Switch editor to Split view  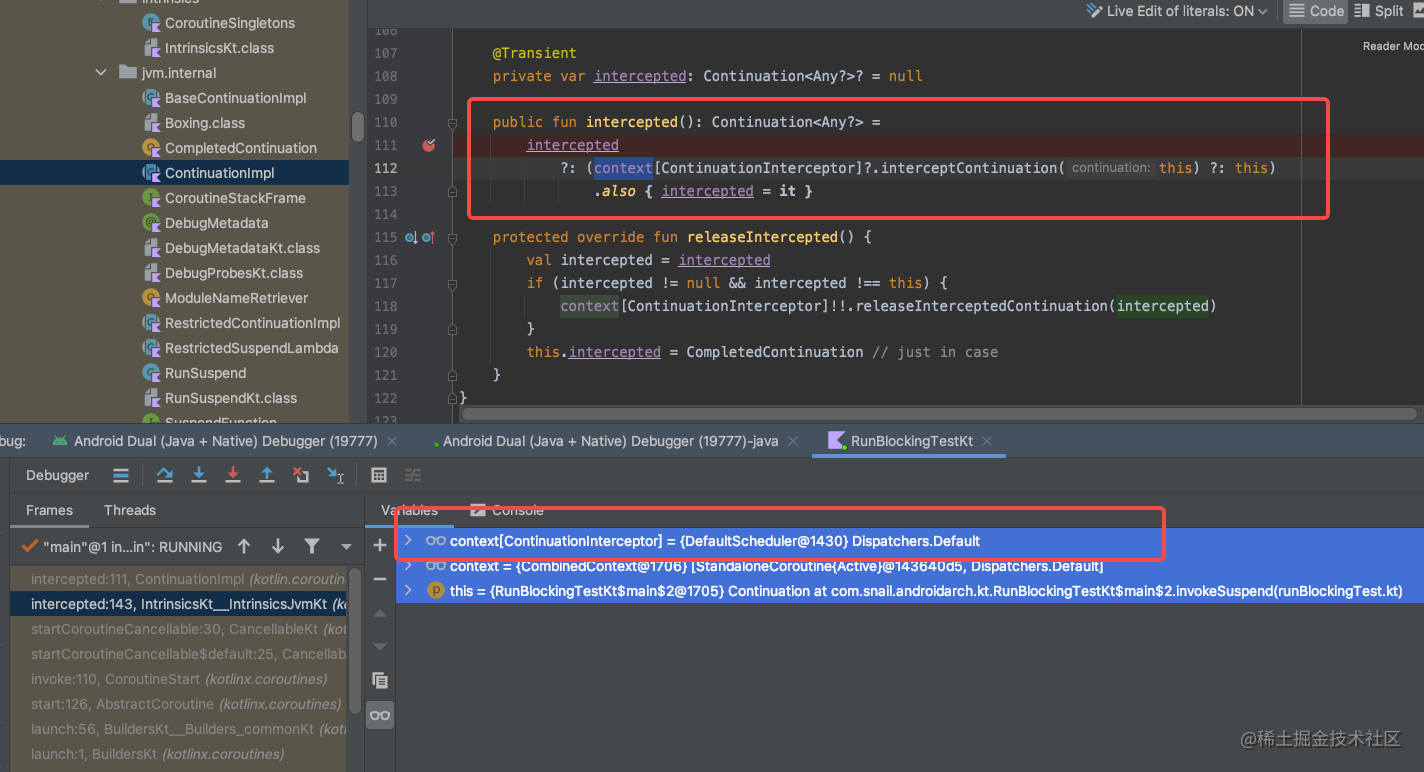click(1378, 11)
